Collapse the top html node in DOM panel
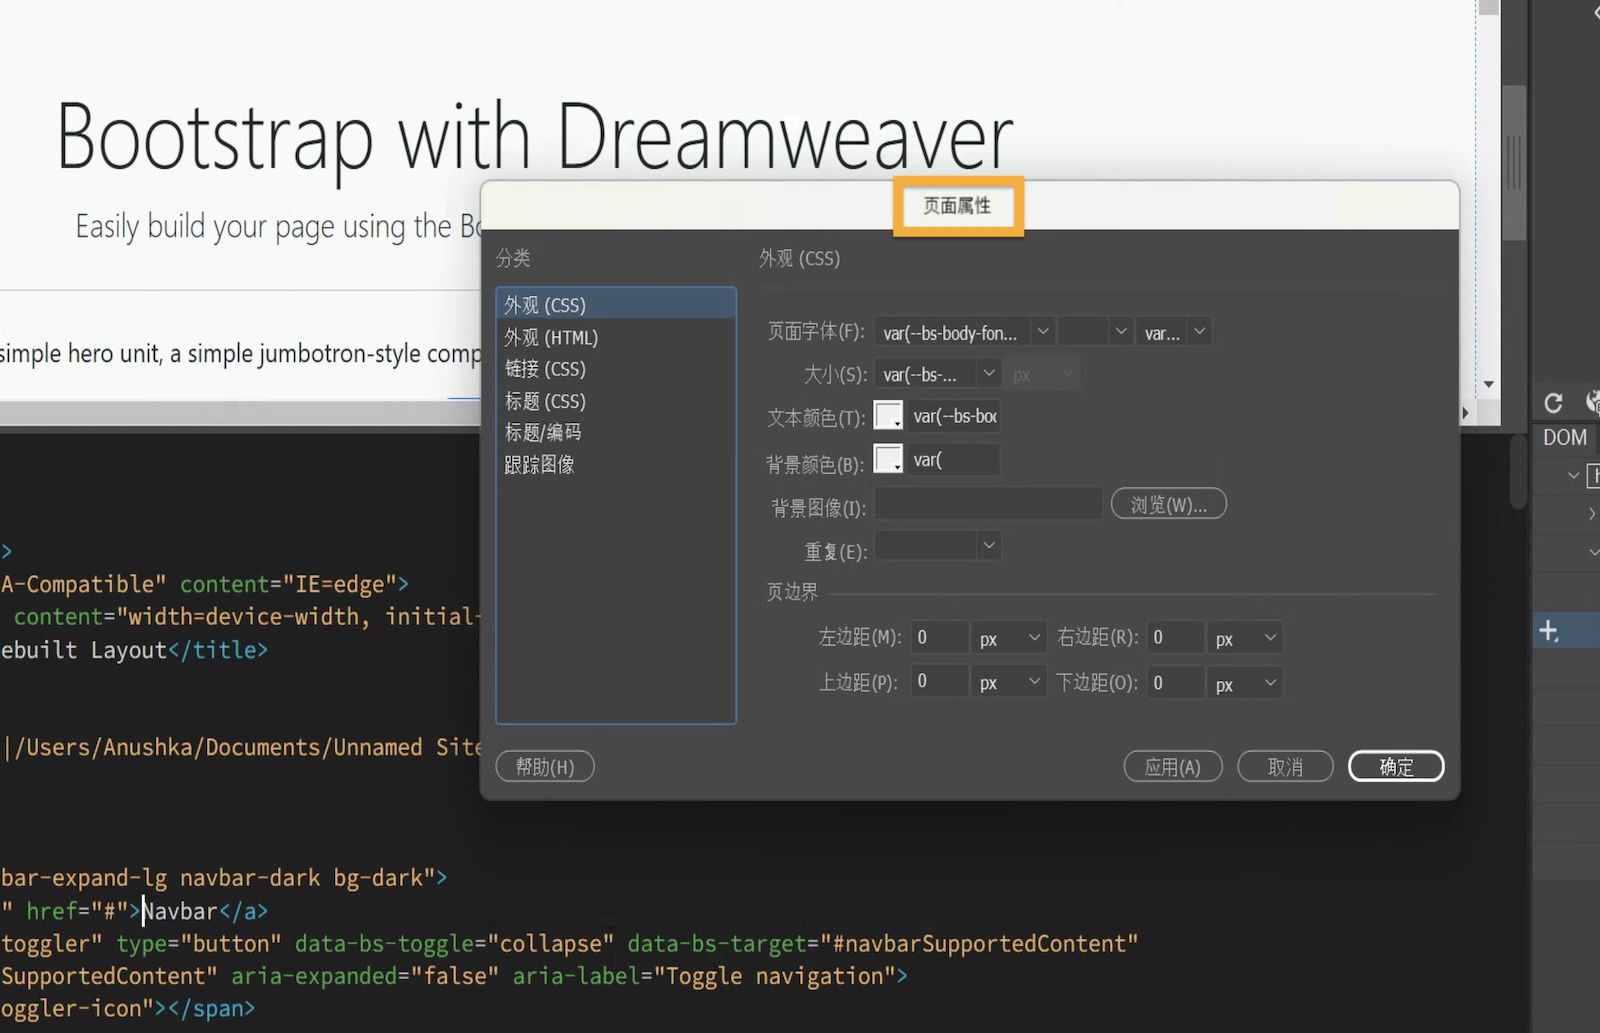Viewport: 1600px width, 1033px height. point(1574,476)
